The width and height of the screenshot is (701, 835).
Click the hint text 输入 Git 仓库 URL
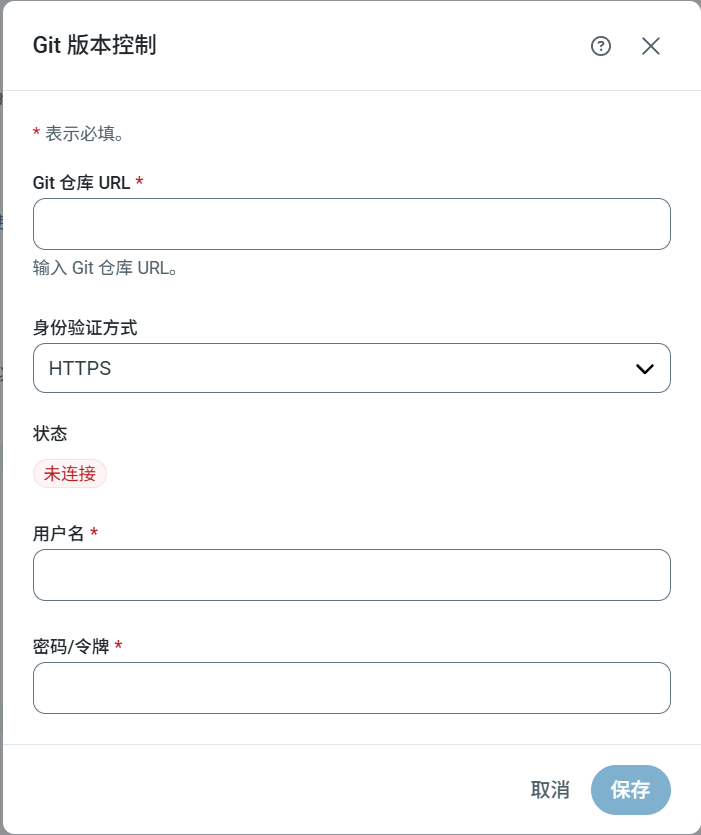[x=105, y=268]
